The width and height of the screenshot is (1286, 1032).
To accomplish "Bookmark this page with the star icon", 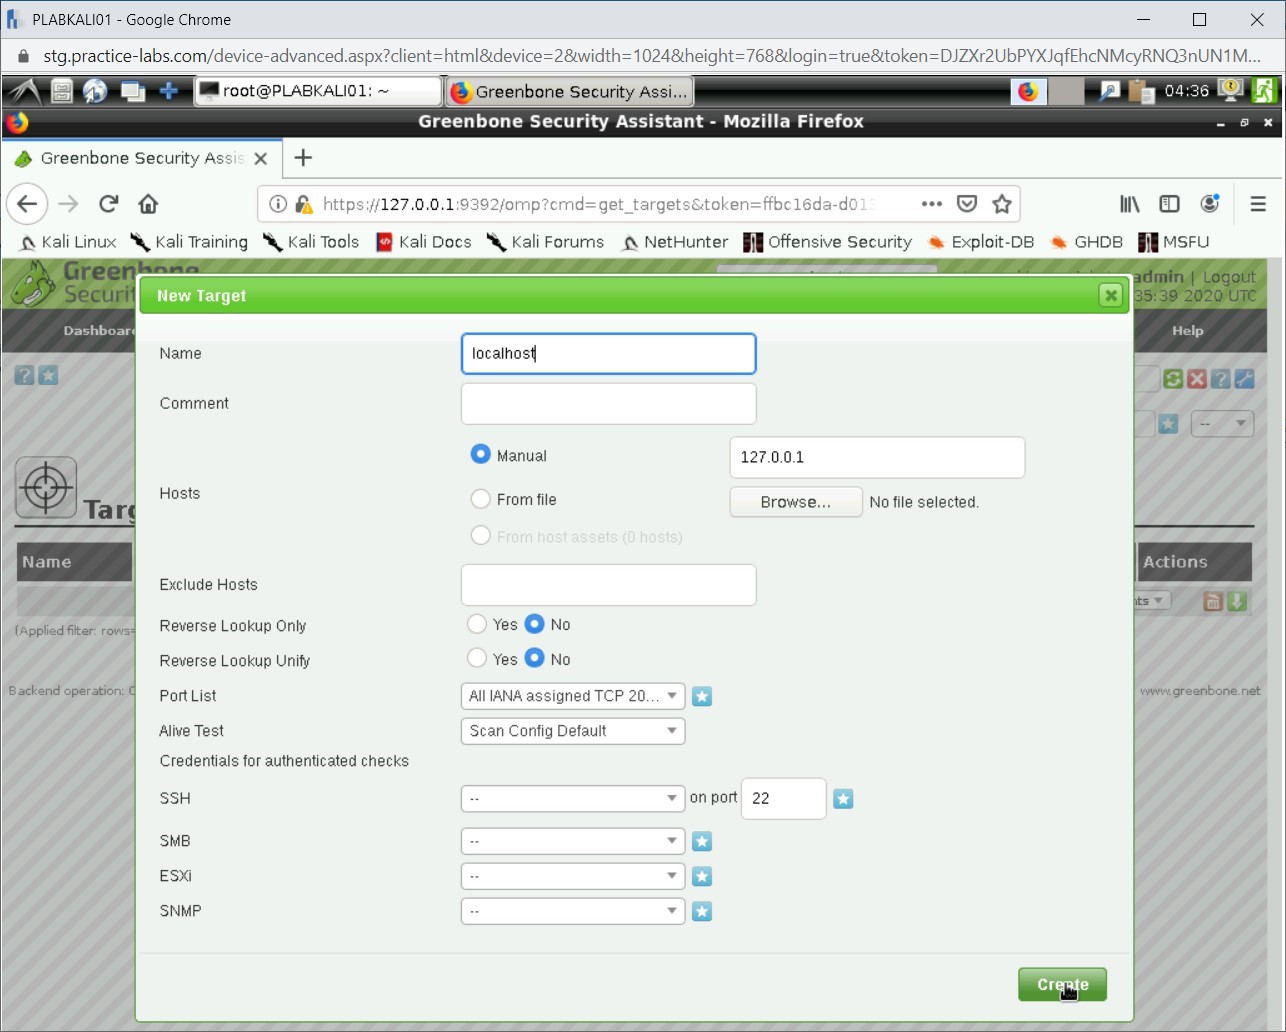I will click(x=1001, y=204).
